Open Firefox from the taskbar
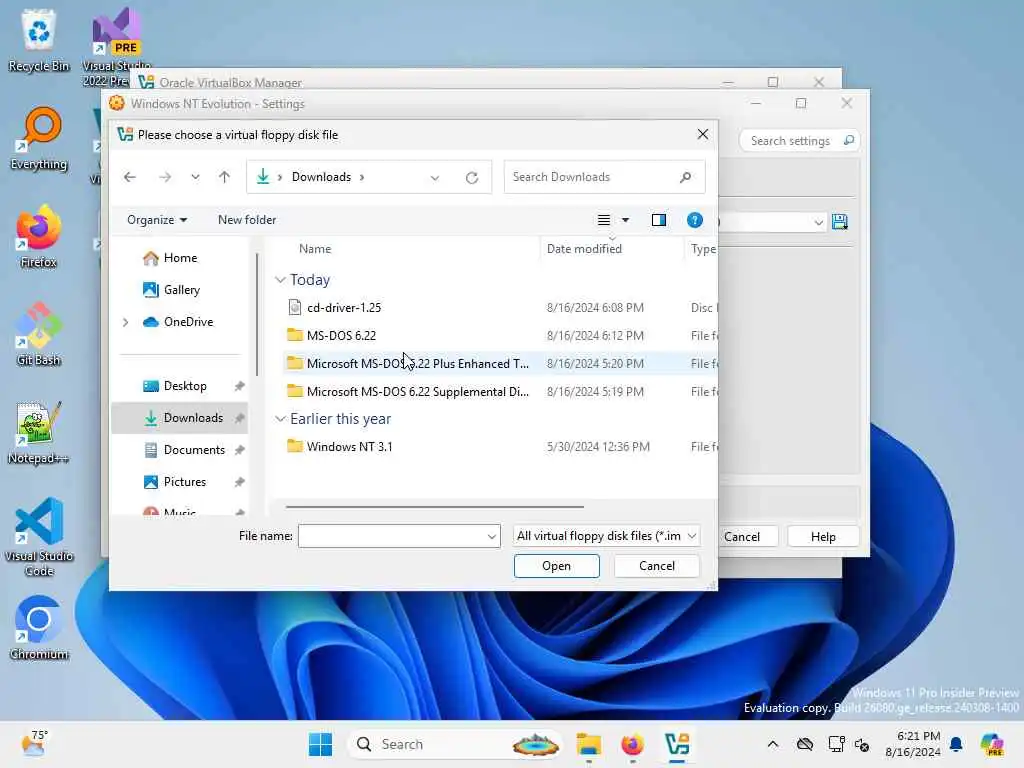 [632, 744]
